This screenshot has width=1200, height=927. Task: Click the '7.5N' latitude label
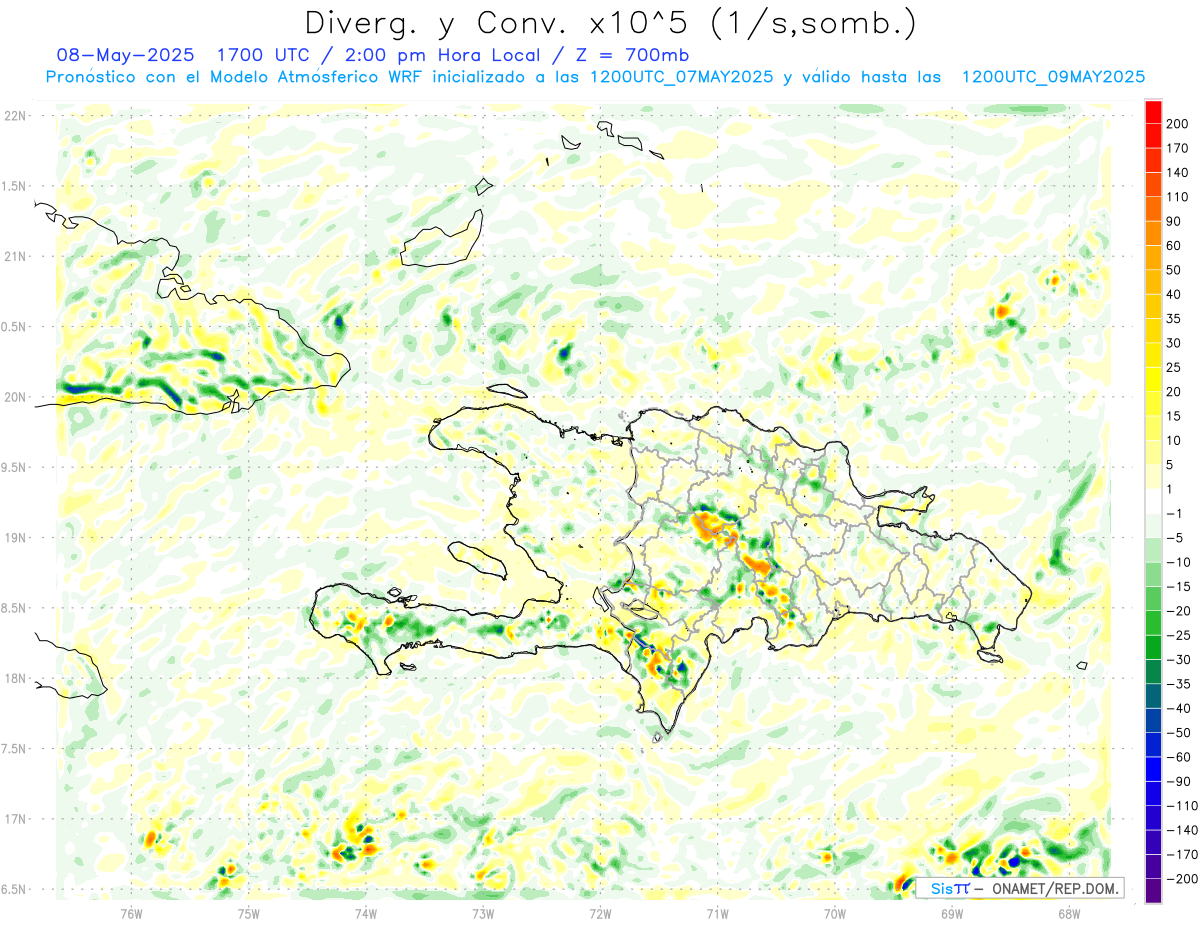[x=14, y=749]
